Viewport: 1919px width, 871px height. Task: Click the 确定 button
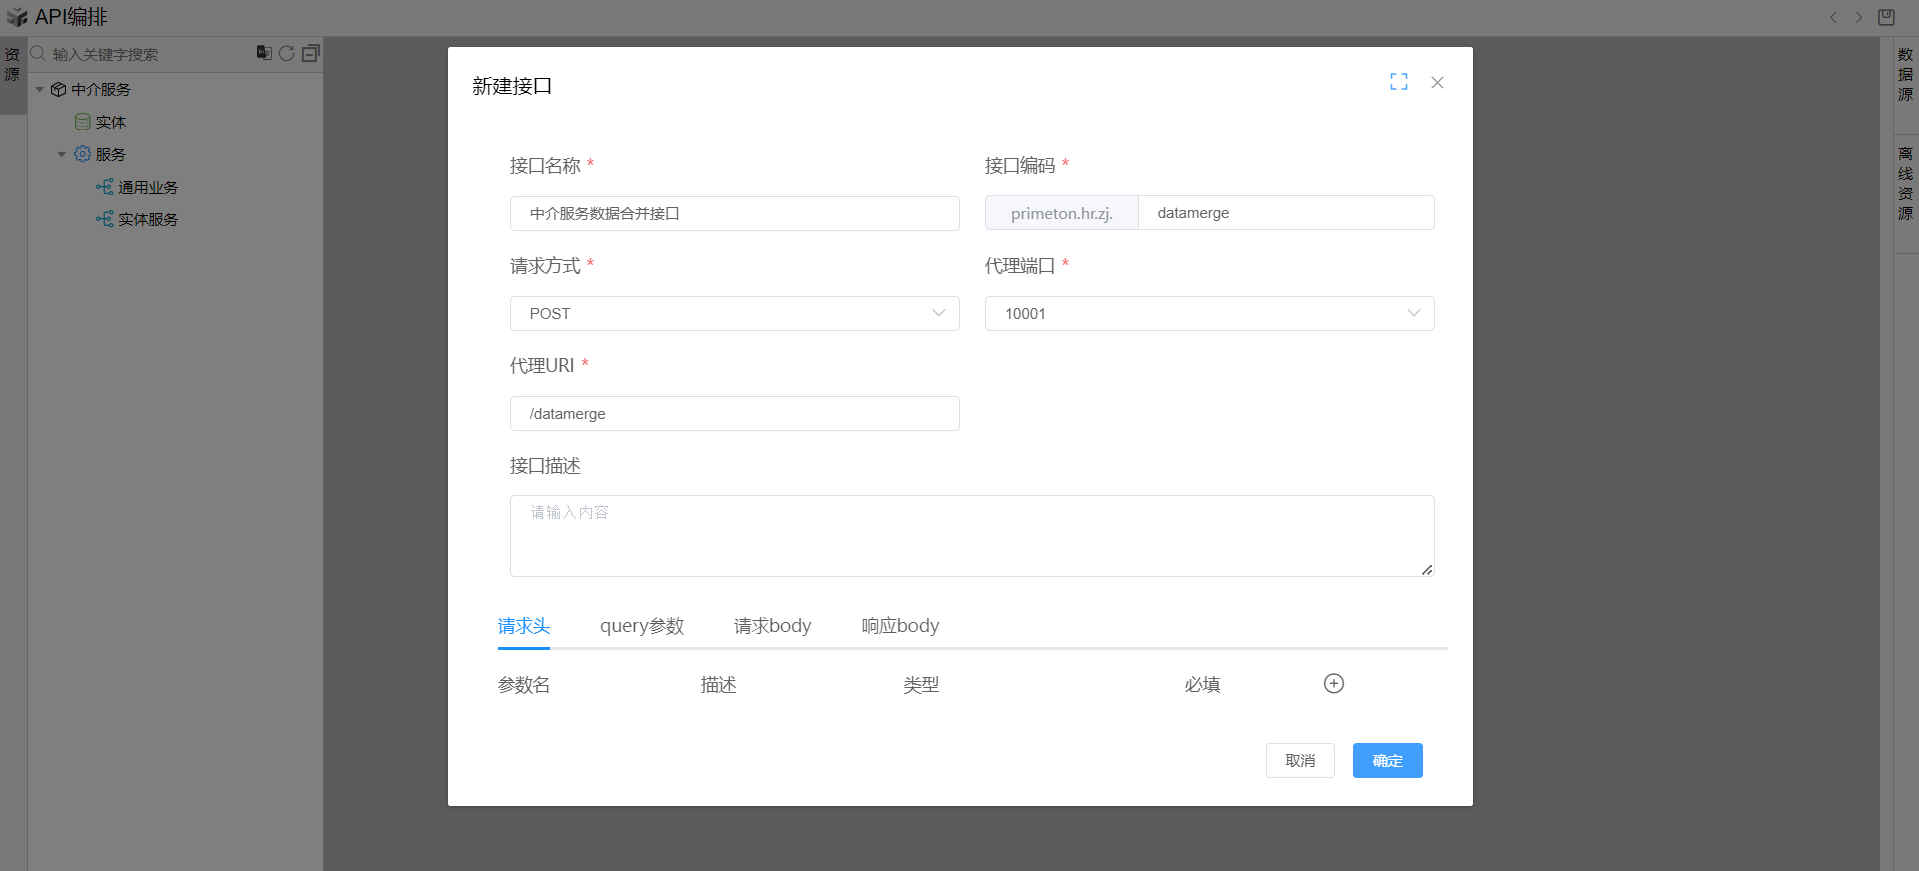(x=1387, y=761)
